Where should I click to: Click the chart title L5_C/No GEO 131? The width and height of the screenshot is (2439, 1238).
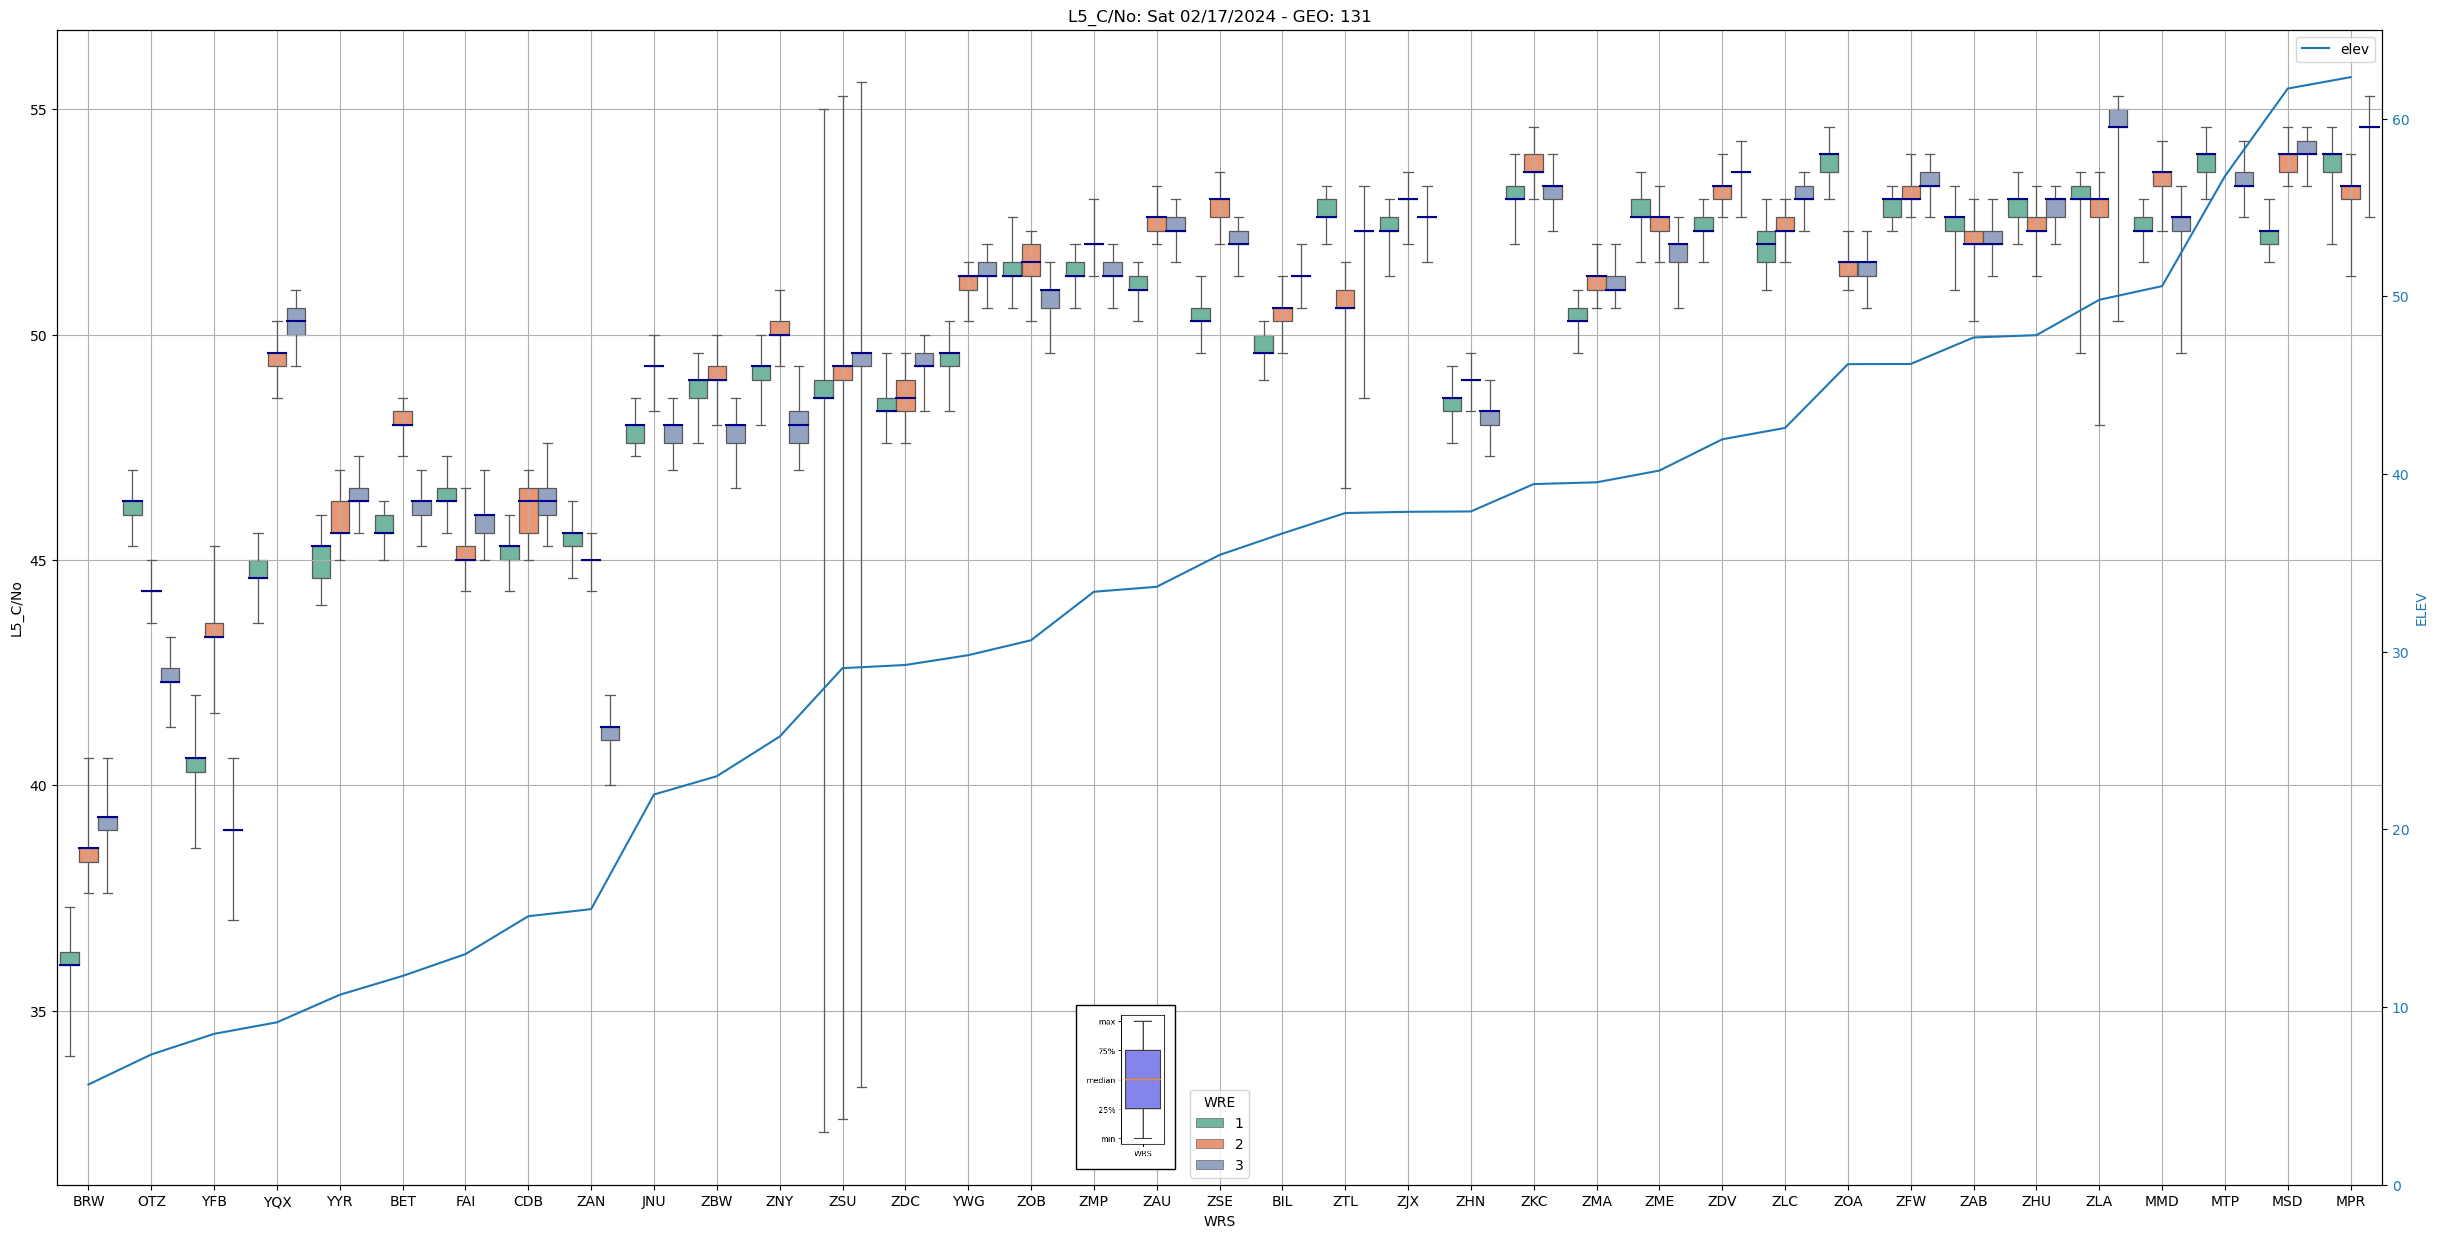pyautogui.click(x=1219, y=16)
